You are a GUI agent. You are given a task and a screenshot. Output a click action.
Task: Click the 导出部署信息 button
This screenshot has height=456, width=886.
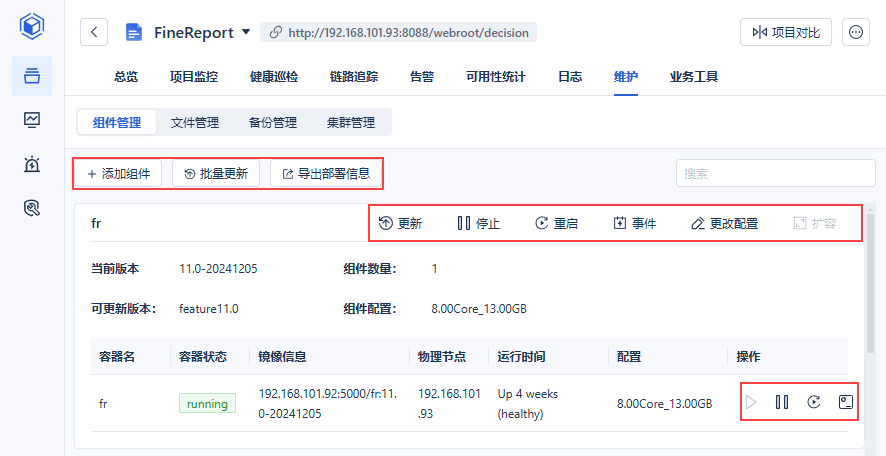tap(326, 173)
